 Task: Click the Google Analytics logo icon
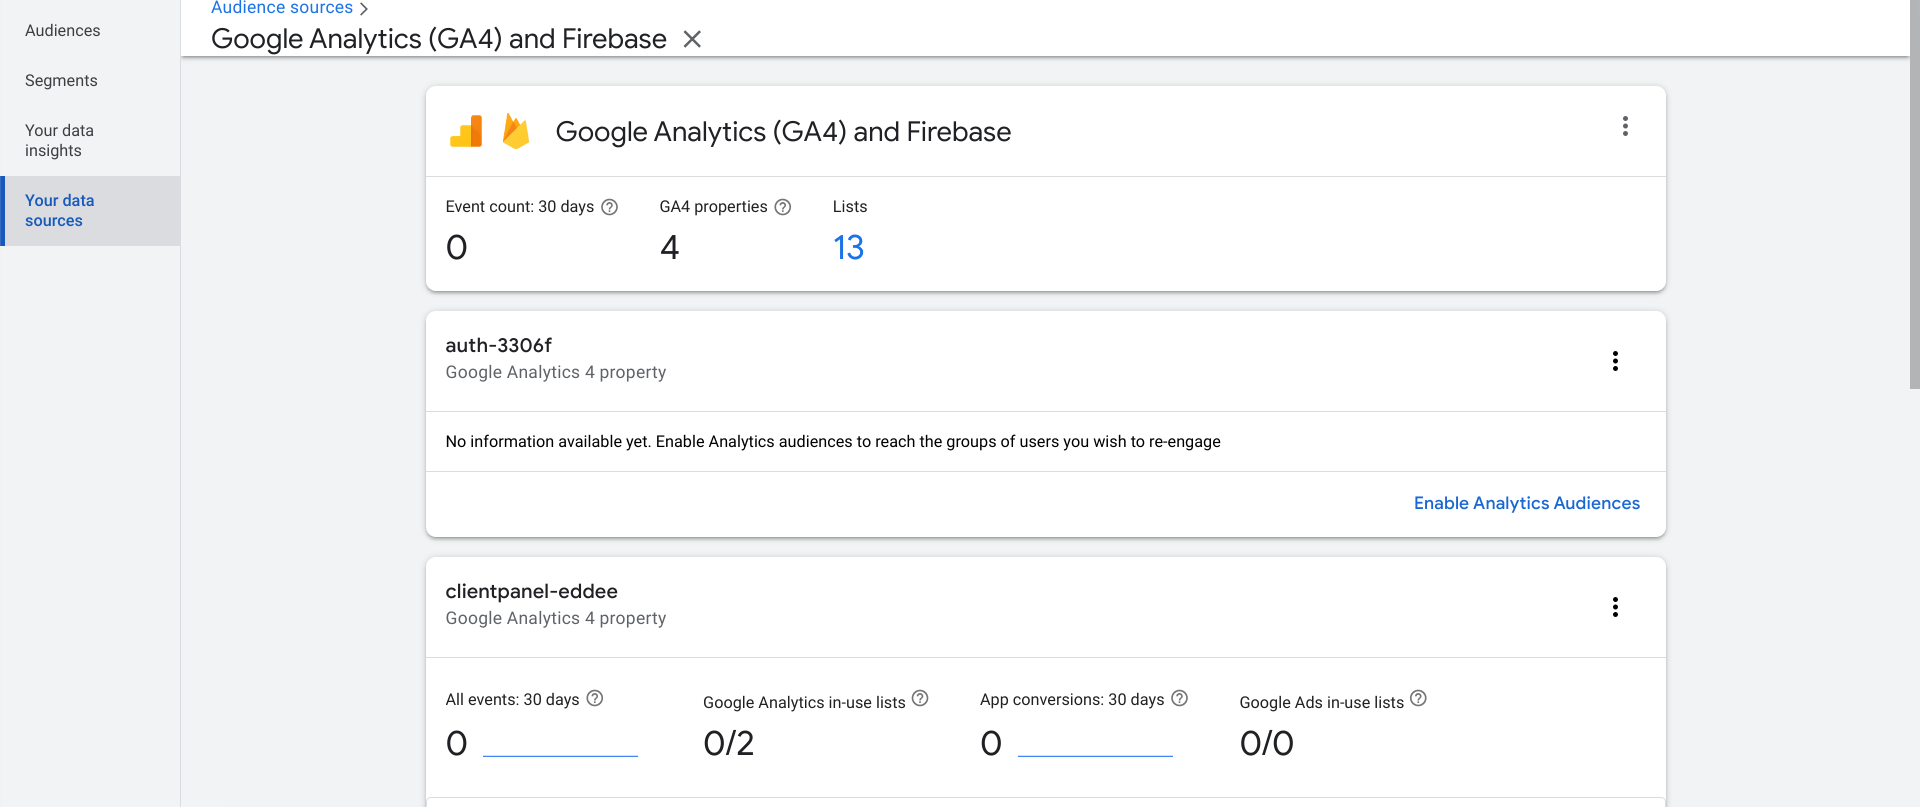(x=466, y=132)
